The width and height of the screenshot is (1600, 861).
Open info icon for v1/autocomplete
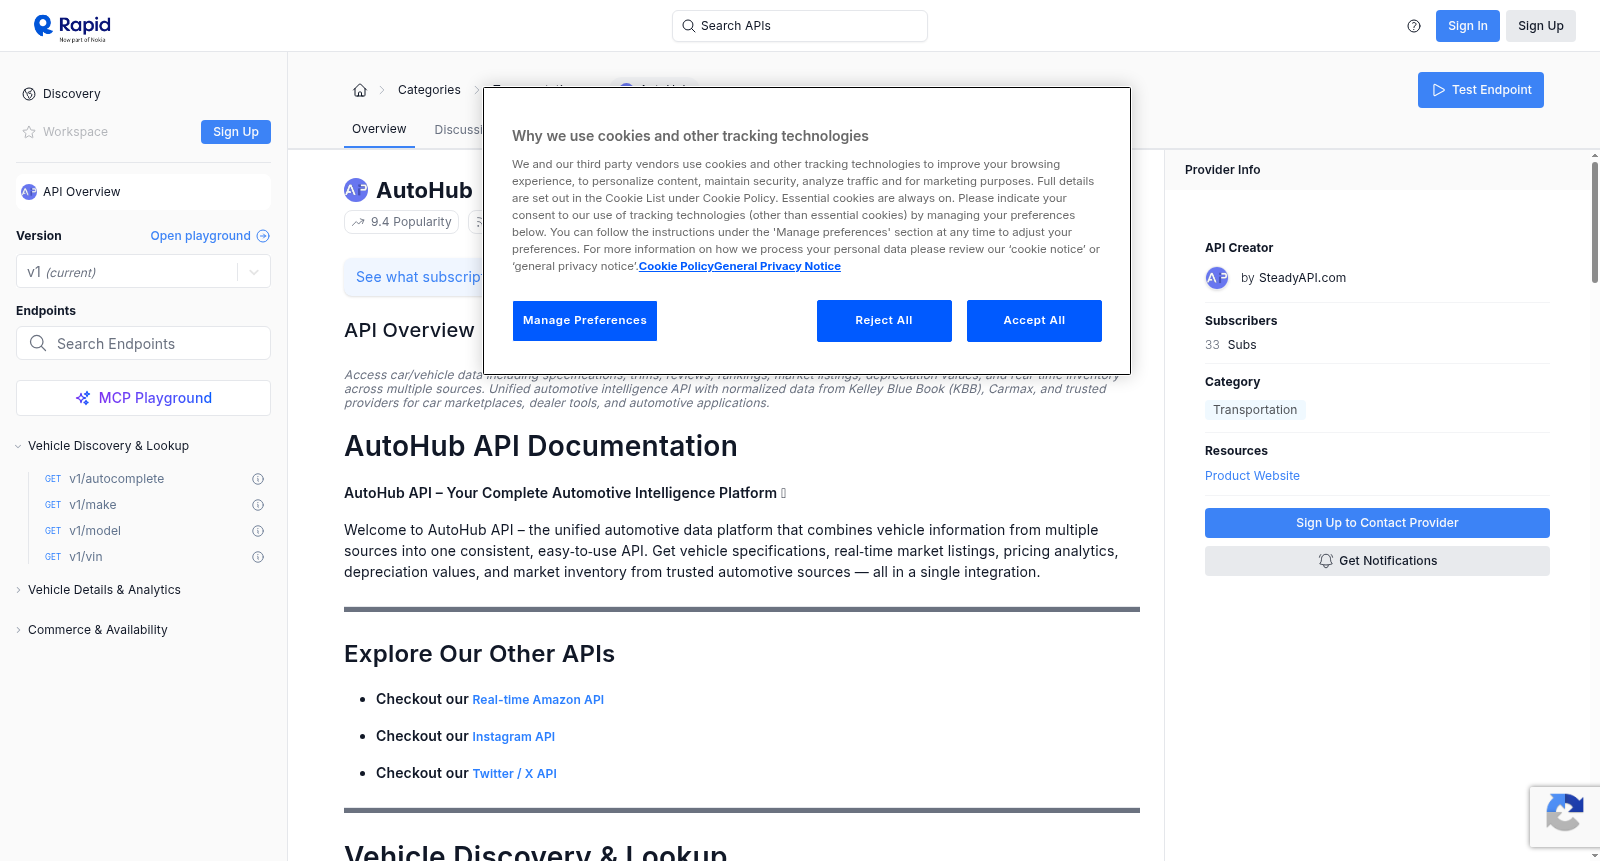pos(258,479)
